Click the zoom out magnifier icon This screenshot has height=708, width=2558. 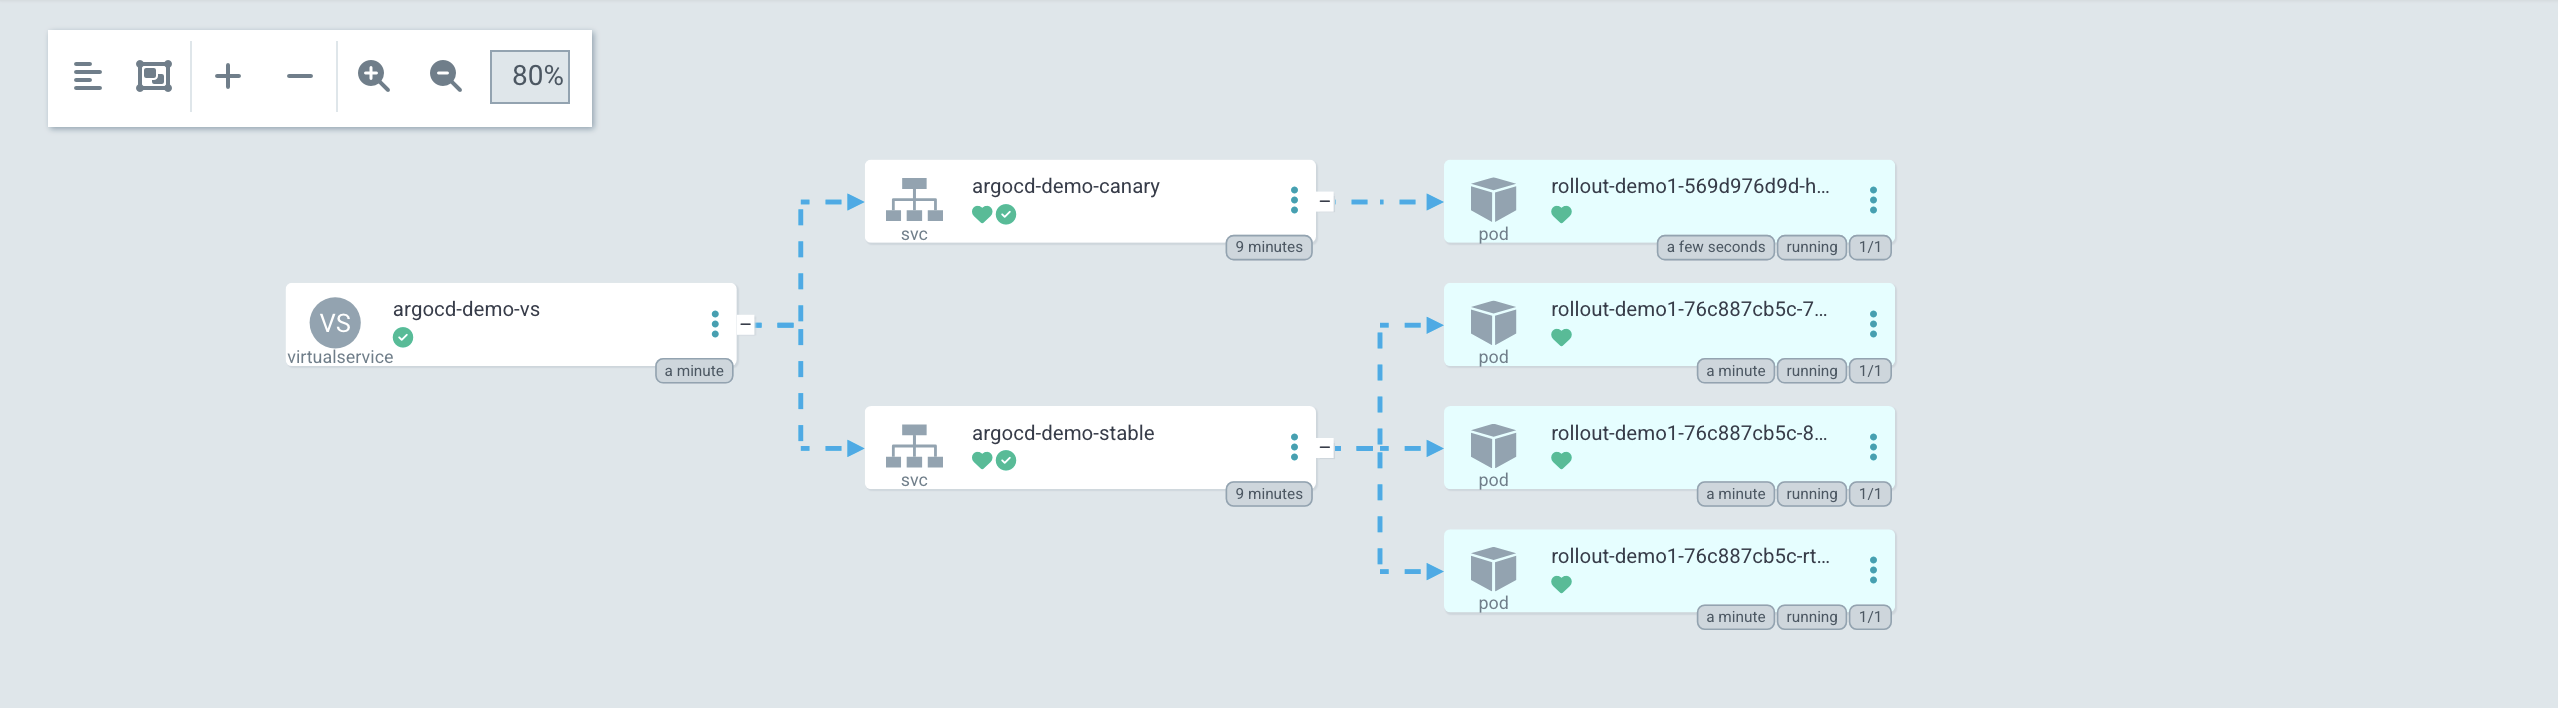pyautogui.click(x=445, y=76)
